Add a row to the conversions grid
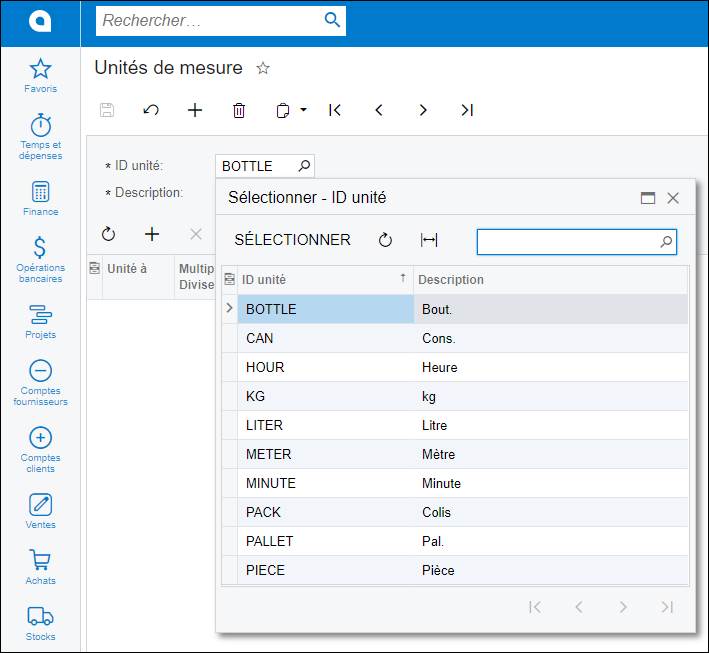This screenshot has height=653, width=709. [152, 234]
